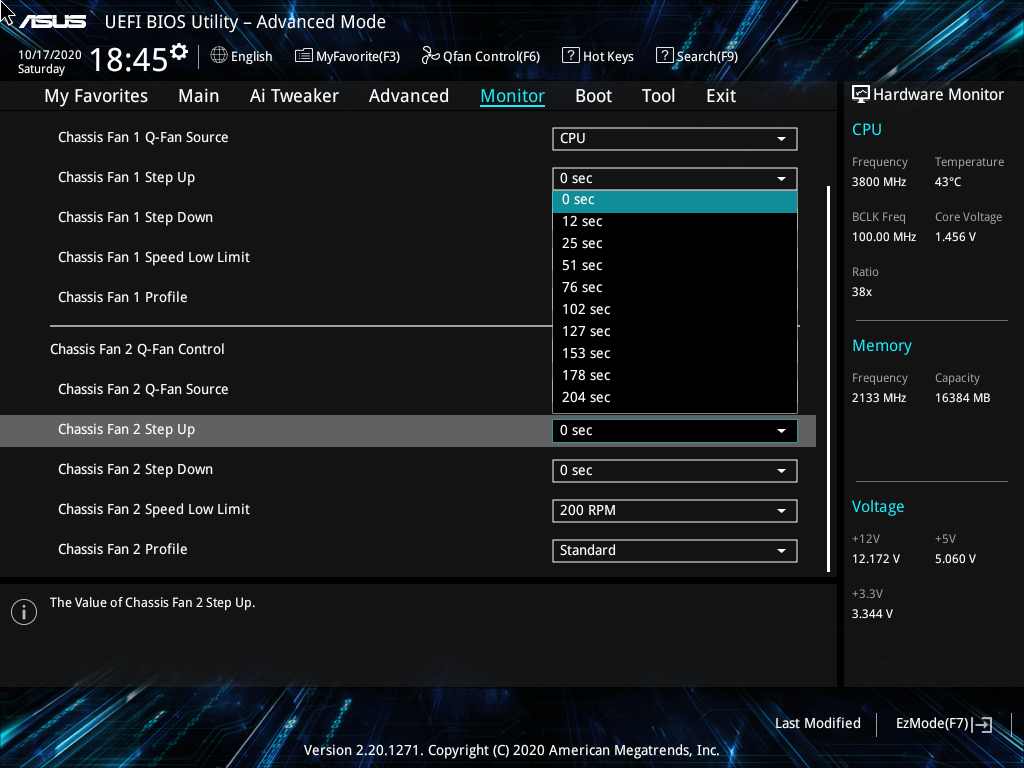Choose 153 sec from the open list
This screenshot has height=768, width=1024.
(x=675, y=353)
